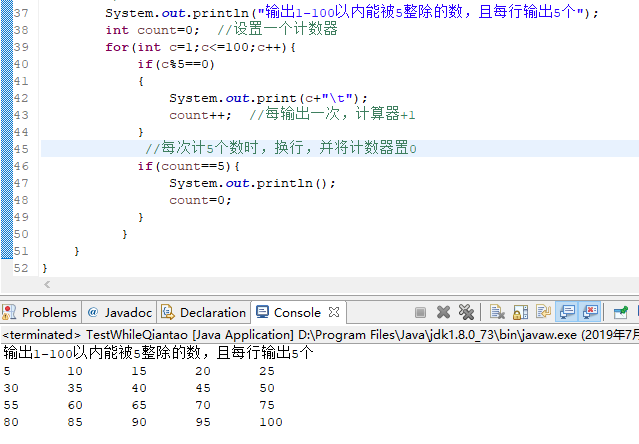This screenshot has width=639, height=444.
Task: Click line number 52 in gutter
Action: point(21,268)
